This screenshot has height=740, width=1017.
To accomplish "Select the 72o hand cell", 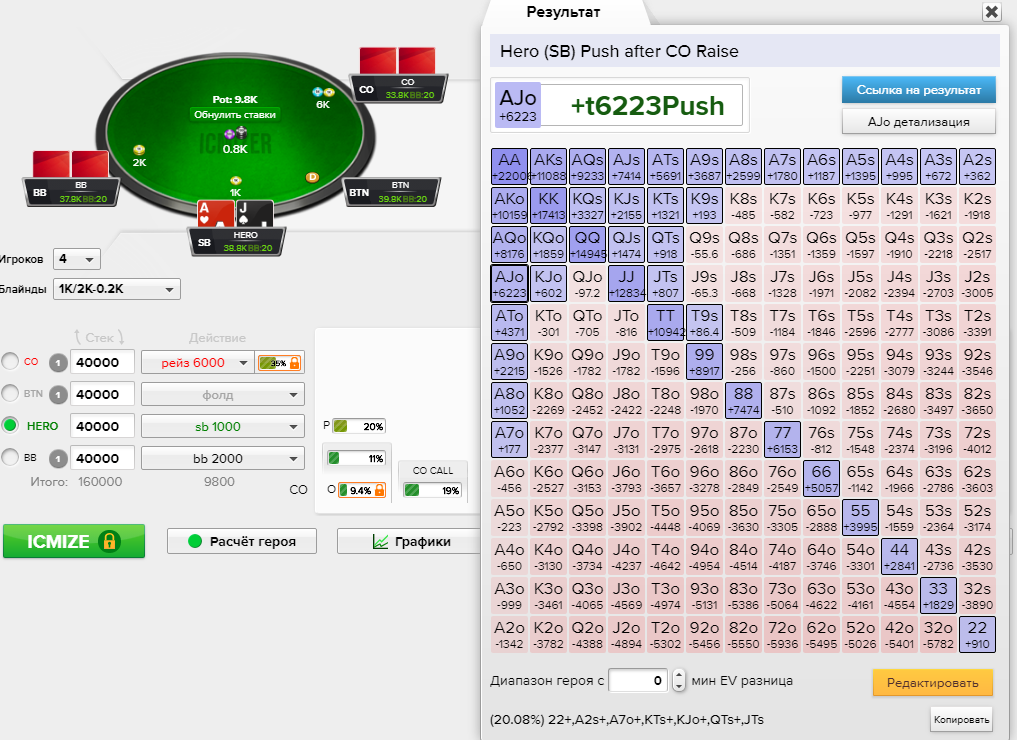I will [x=782, y=634].
